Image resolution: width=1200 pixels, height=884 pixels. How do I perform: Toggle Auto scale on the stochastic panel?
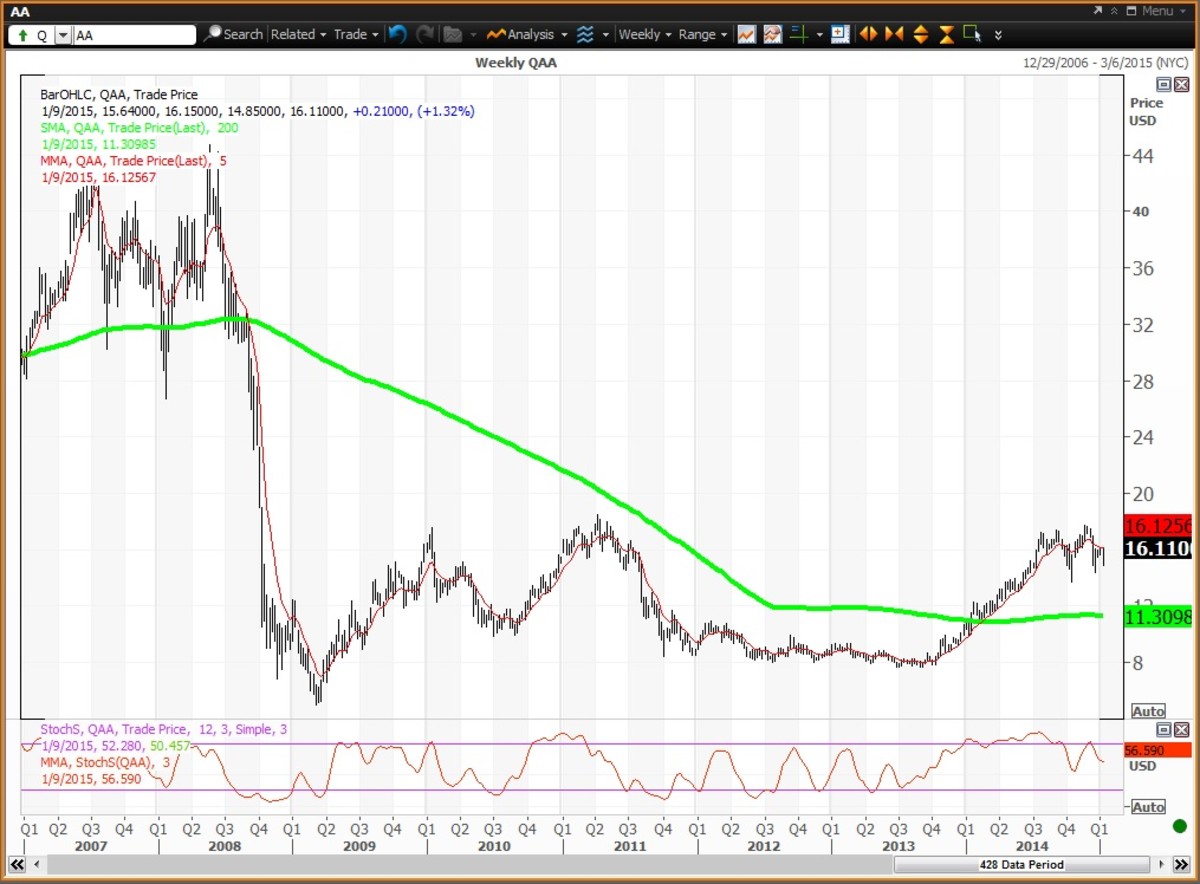tap(1148, 807)
